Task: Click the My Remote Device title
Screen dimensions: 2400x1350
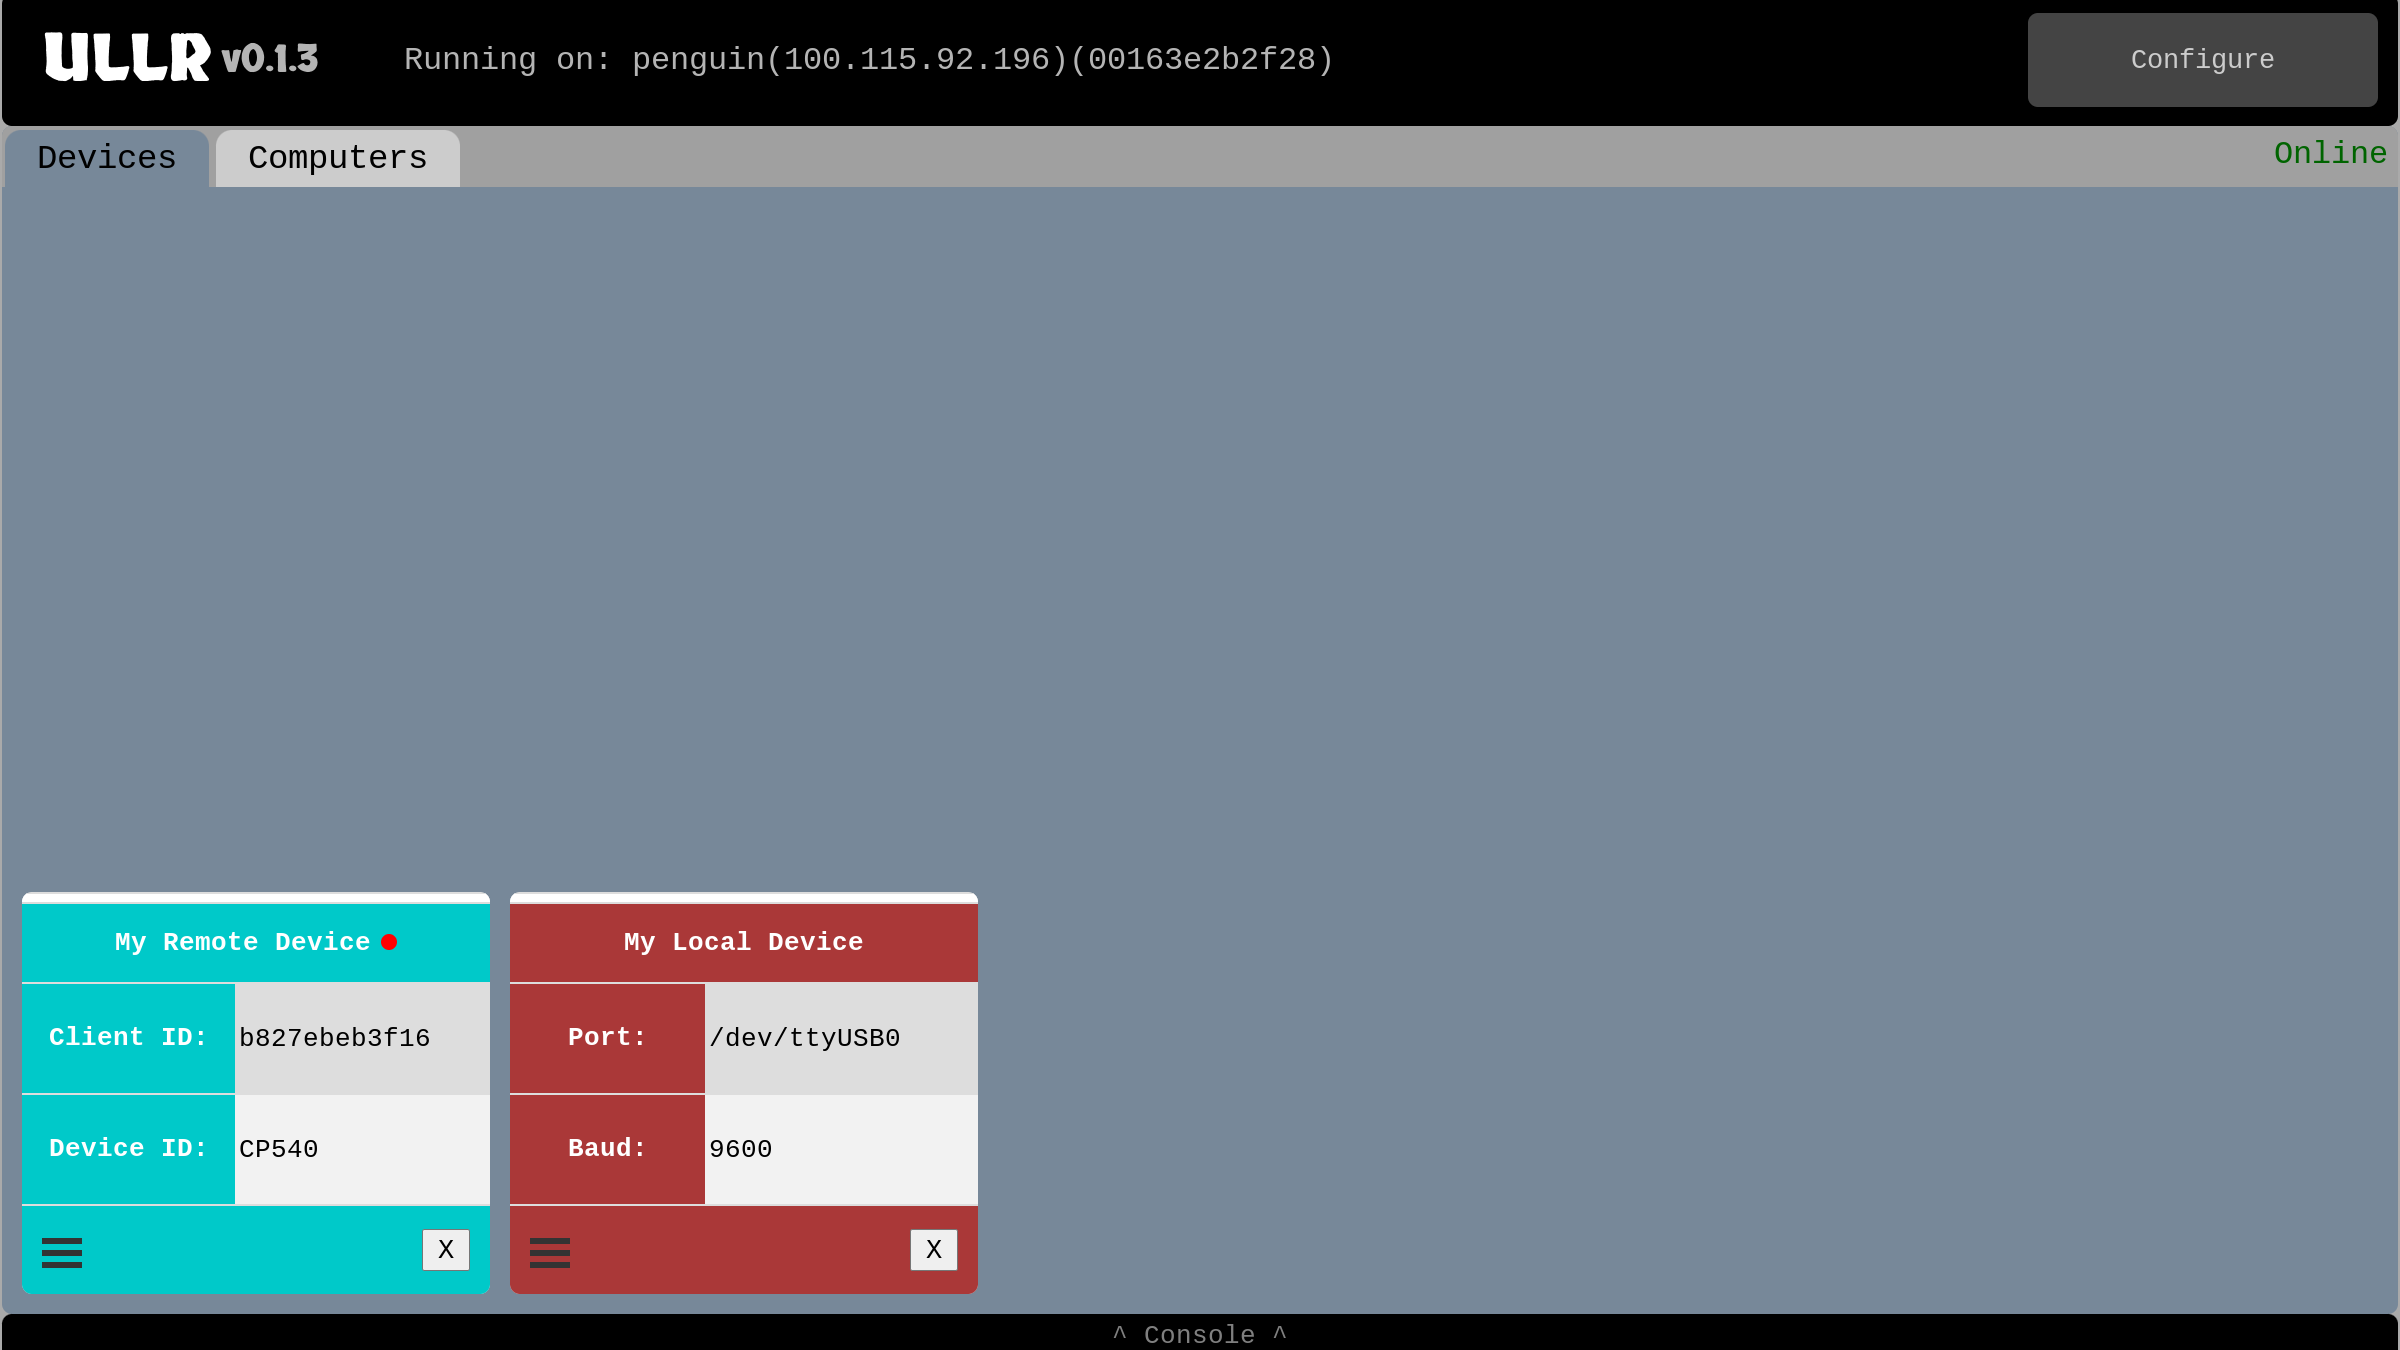Action: 242,942
